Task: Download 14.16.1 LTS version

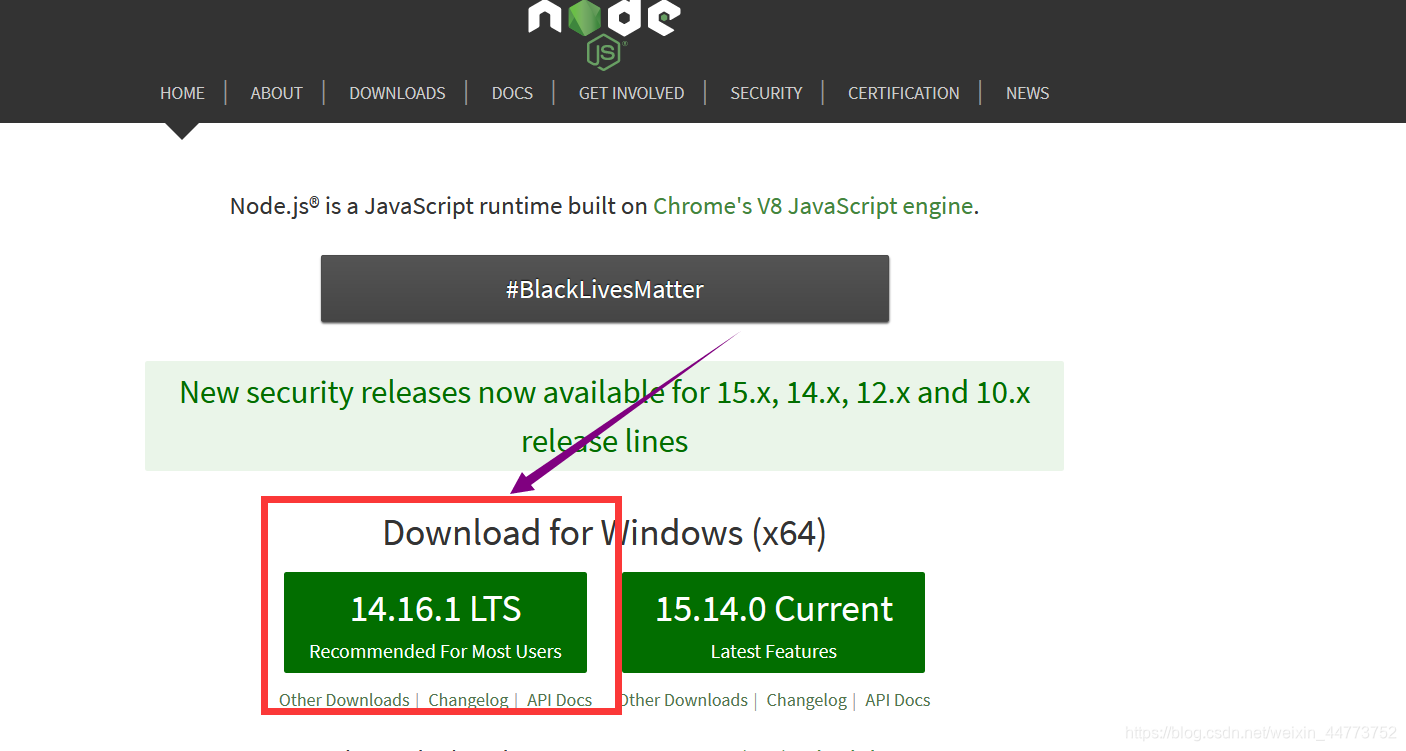Action: coord(435,622)
